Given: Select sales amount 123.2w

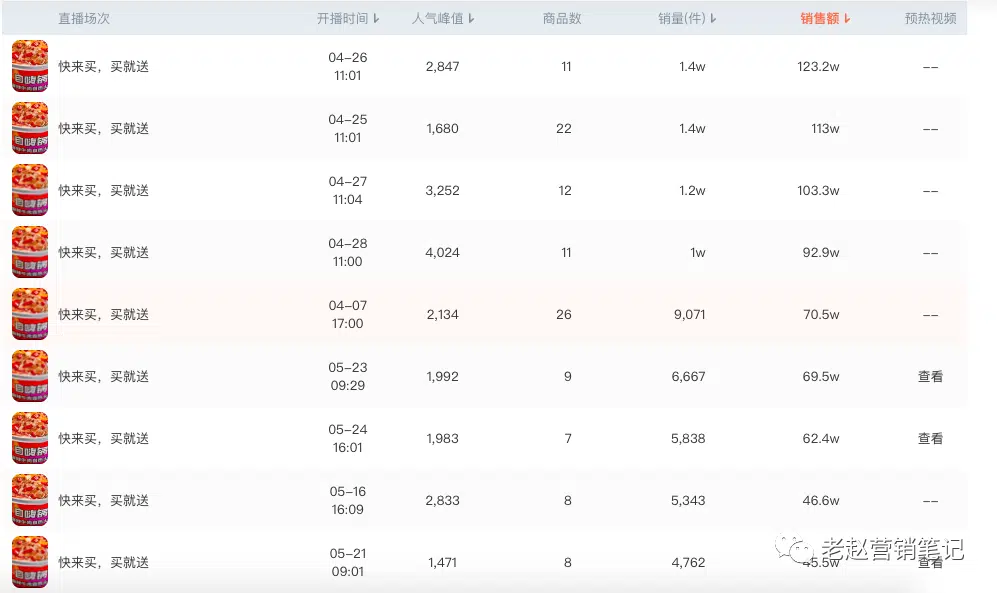Looking at the screenshot, I should tap(818, 67).
